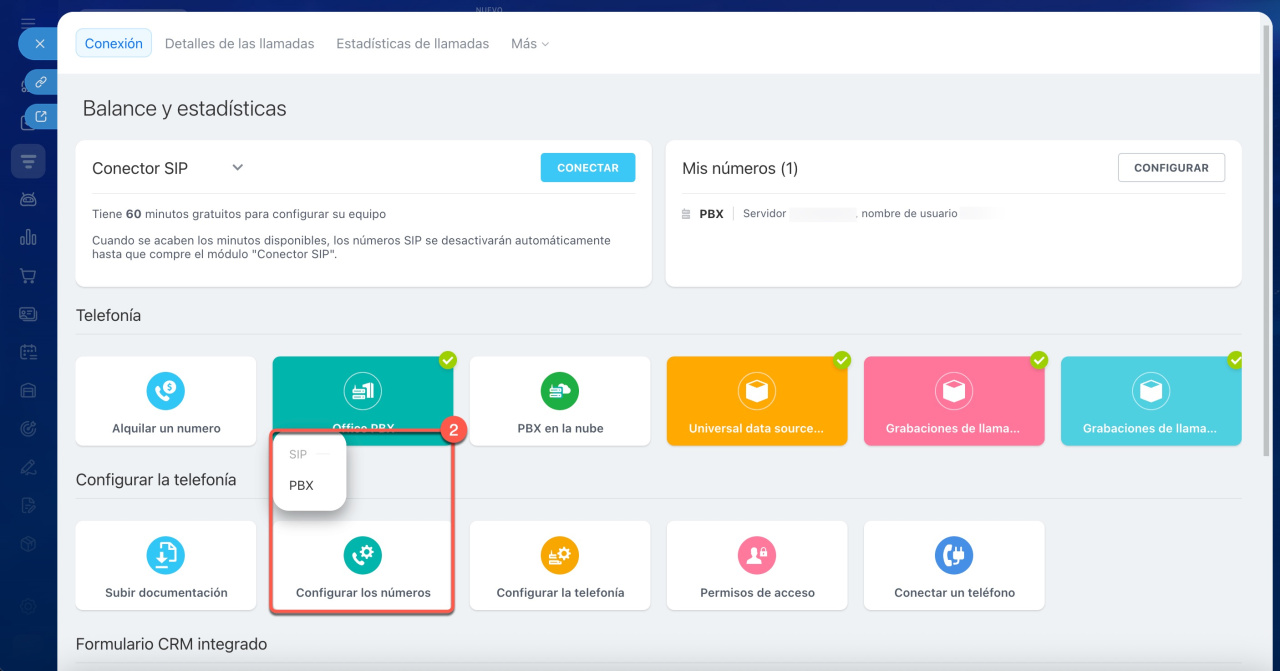Open Configurar los números gear icon

(x=363, y=554)
